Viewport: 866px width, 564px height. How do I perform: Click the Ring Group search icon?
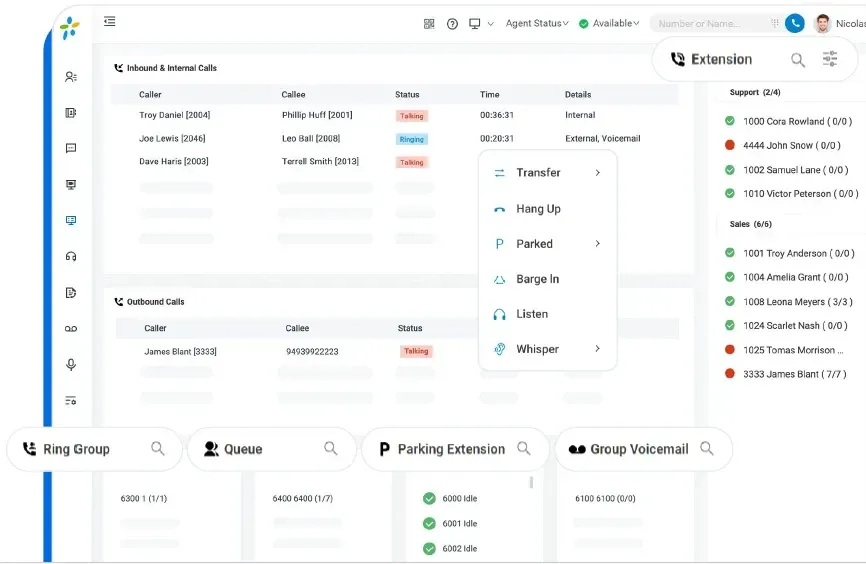pyautogui.click(x=158, y=448)
